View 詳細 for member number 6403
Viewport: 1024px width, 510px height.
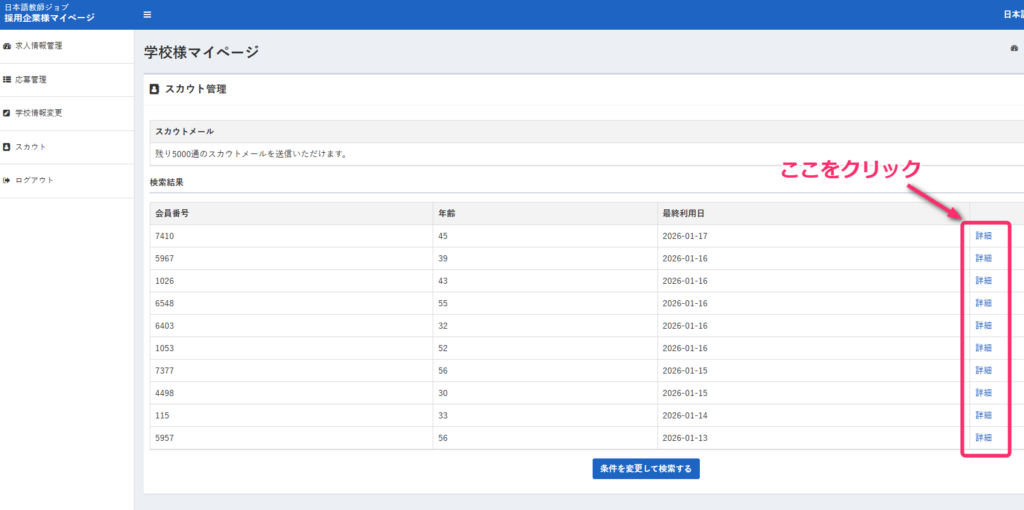984,326
